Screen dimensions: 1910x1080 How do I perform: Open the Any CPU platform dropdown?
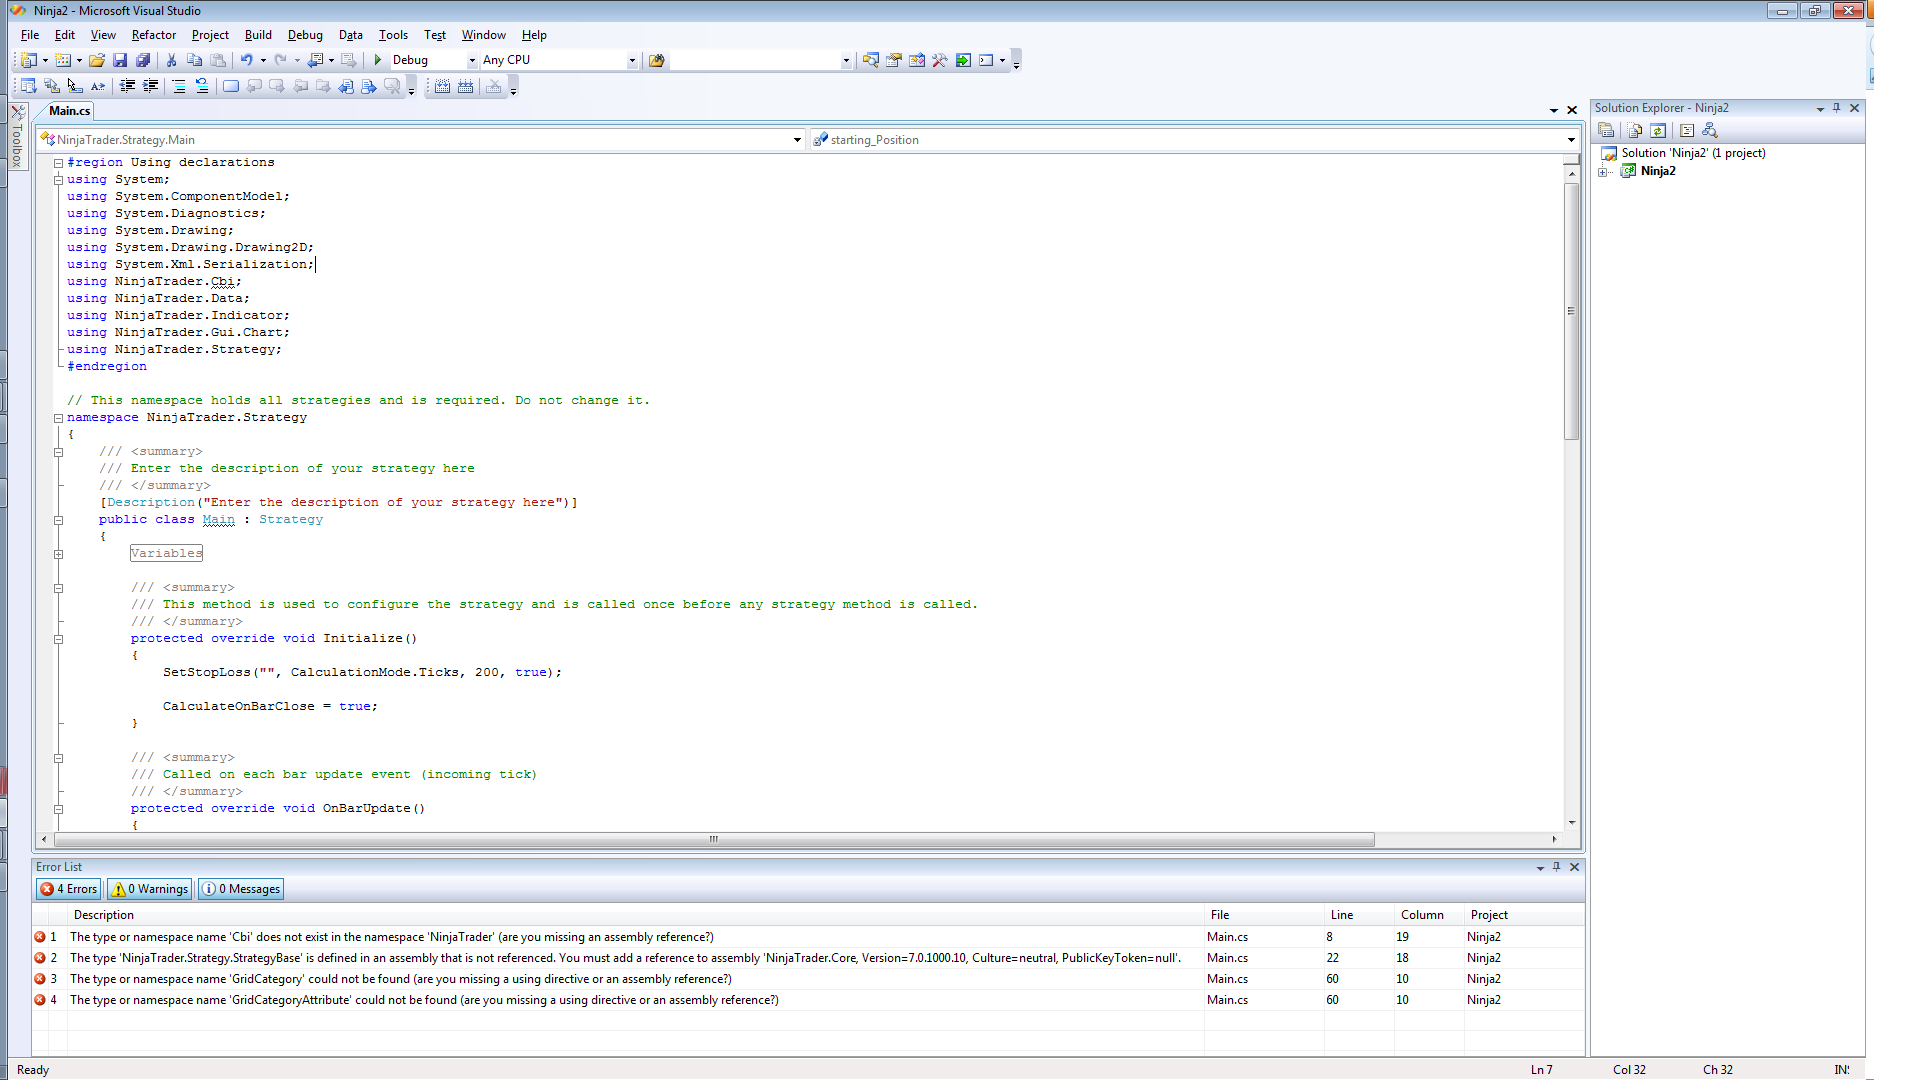[632, 61]
